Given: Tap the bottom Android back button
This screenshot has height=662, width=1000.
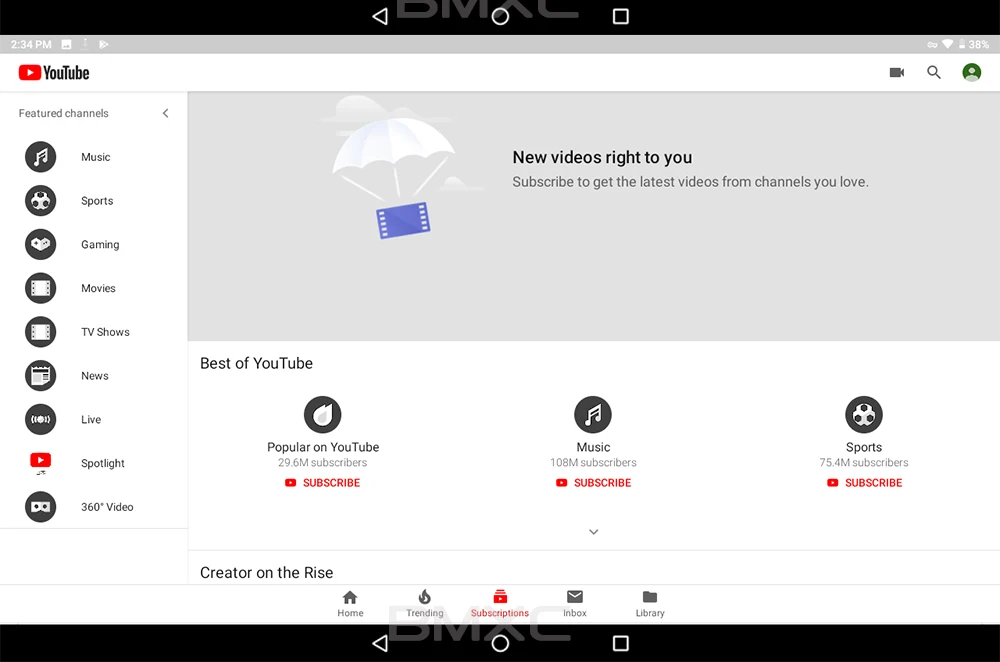Looking at the screenshot, I should click(x=380, y=643).
